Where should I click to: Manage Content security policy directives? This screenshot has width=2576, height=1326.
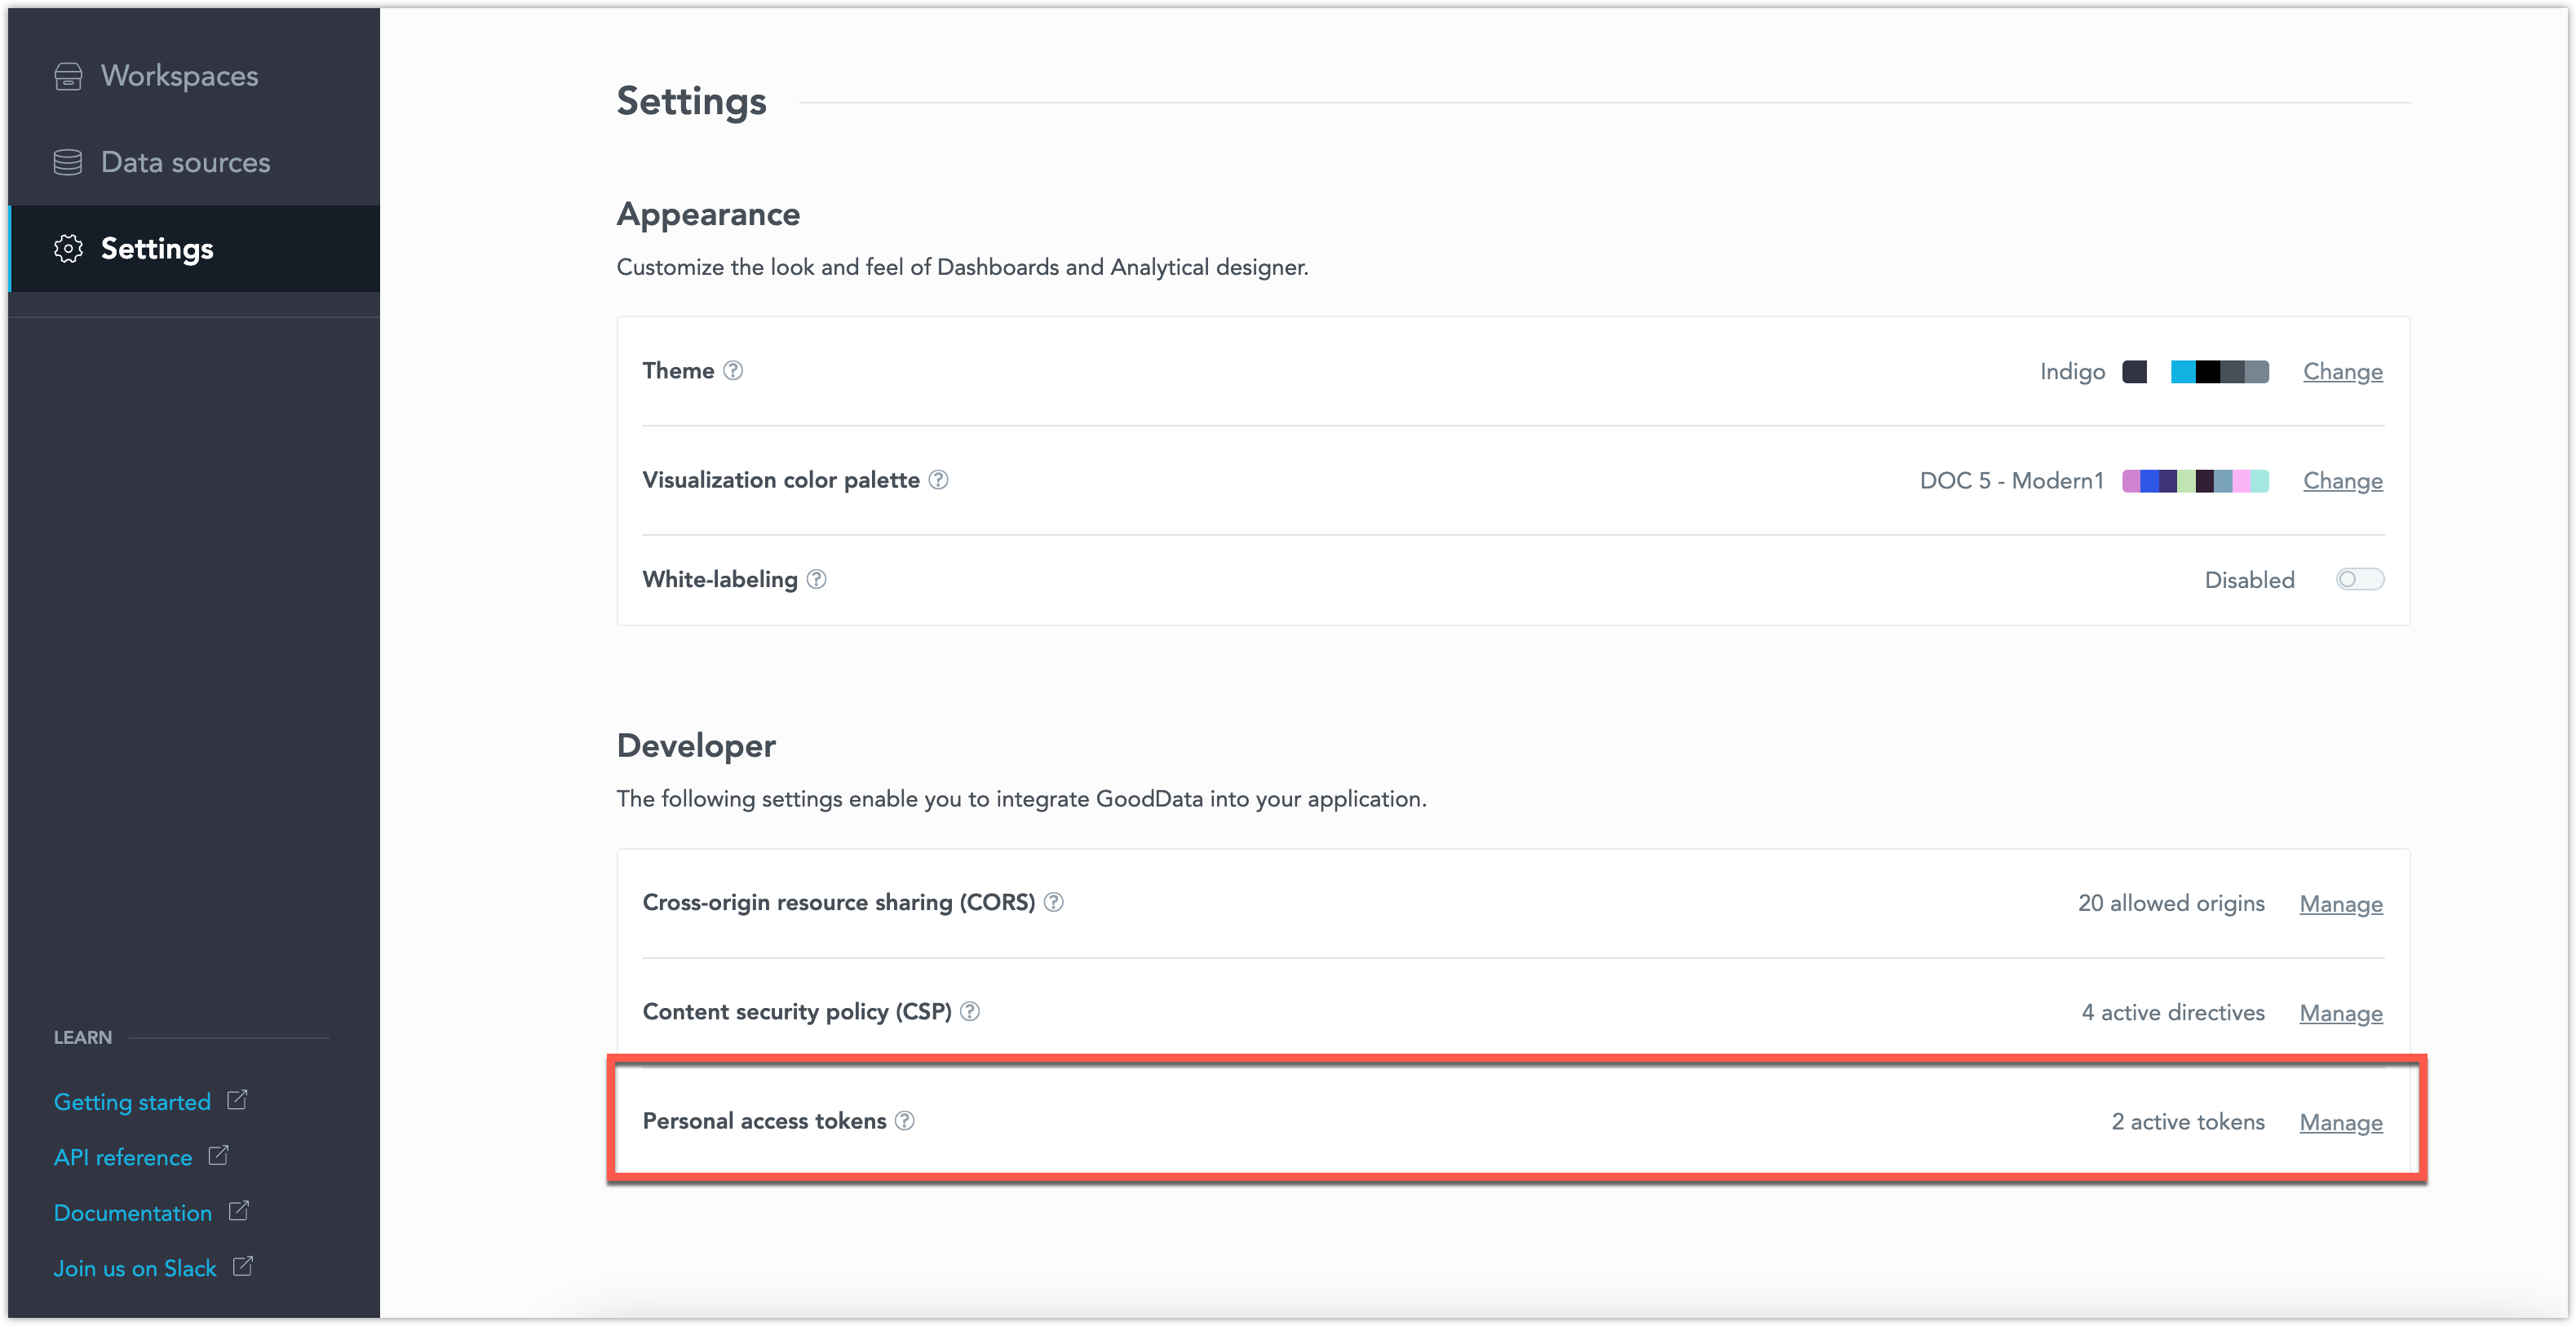2341,1011
